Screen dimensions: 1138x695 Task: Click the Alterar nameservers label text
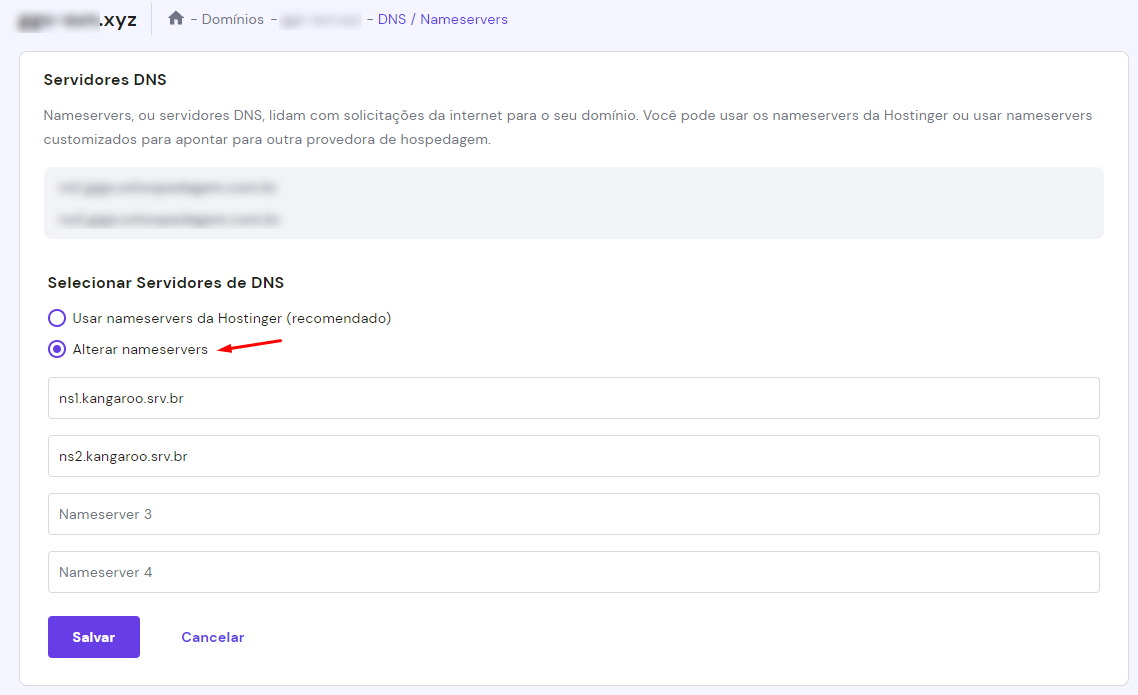(140, 349)
